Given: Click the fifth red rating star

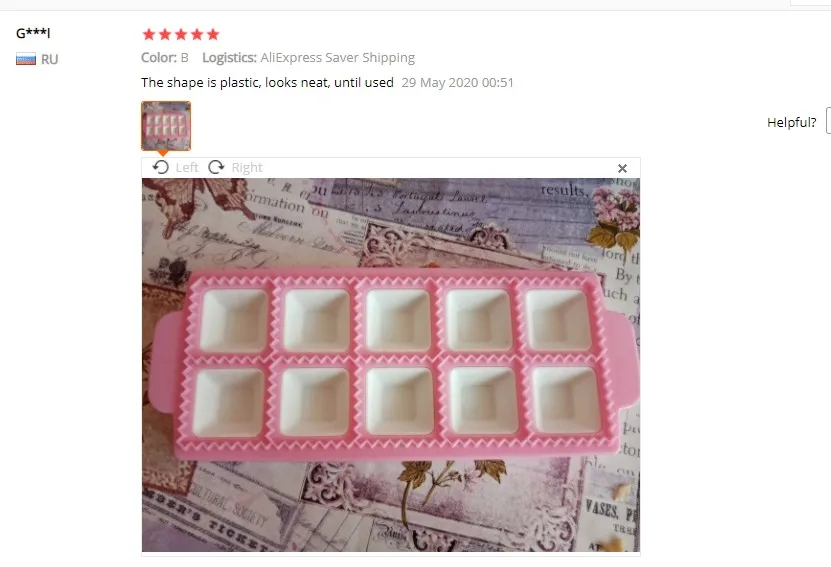Looking at the screenshot, I should point(213,34).
